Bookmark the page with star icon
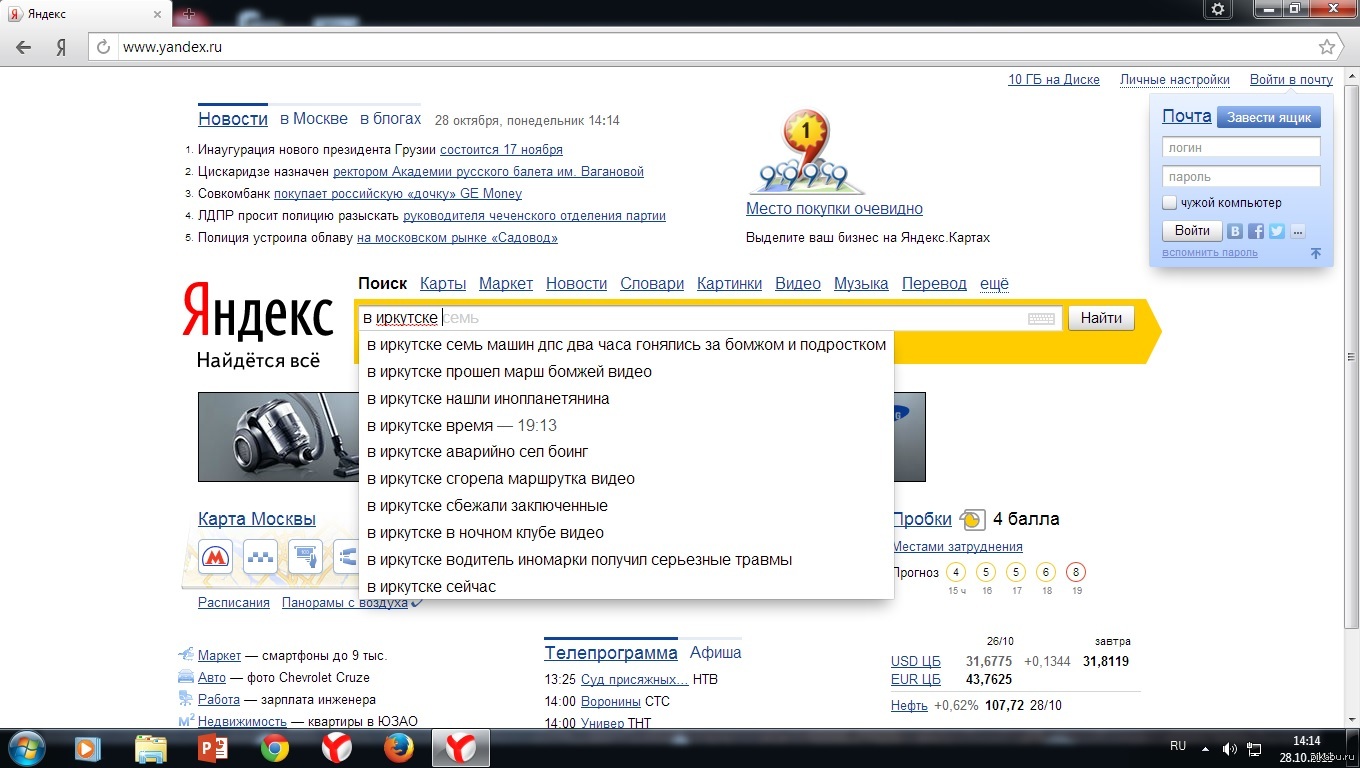The width and height of the screenshot is (1360, 768). coord(1326,47)
